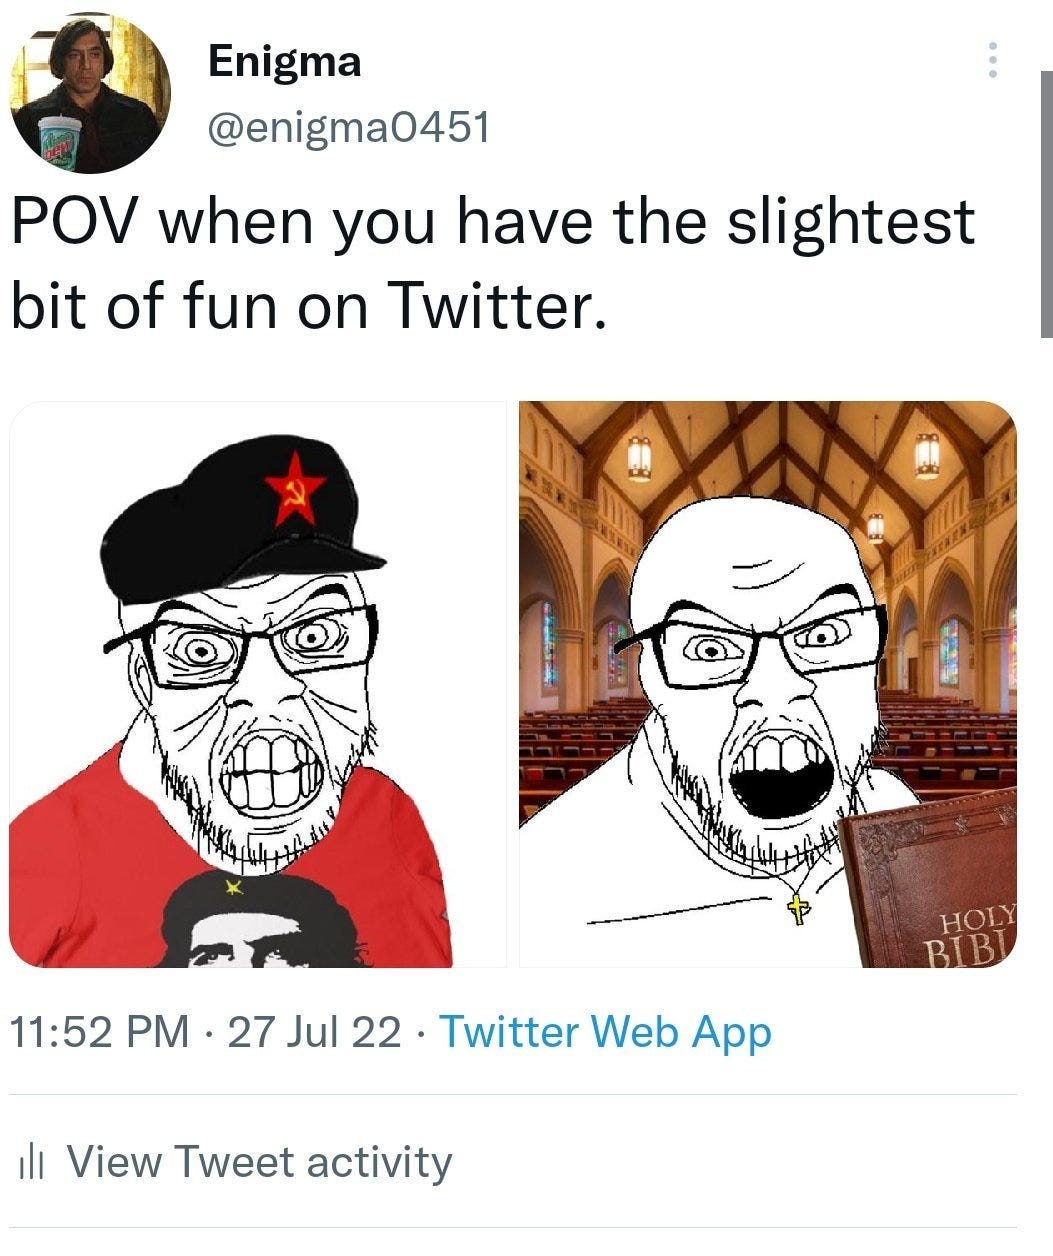Click the Tweet activity bar chart icon
This screenshot has width=1053, height=1256.
pos(34,1162)
